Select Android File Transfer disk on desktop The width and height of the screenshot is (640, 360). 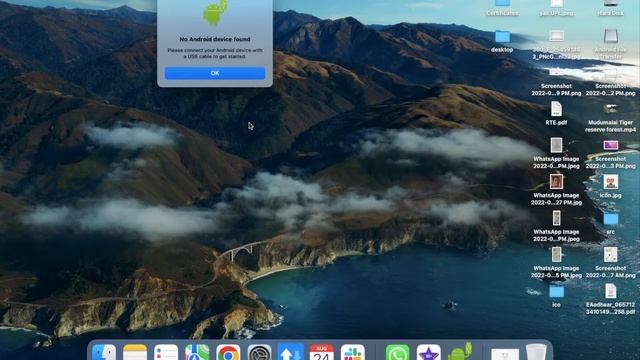tap(611, 36)
